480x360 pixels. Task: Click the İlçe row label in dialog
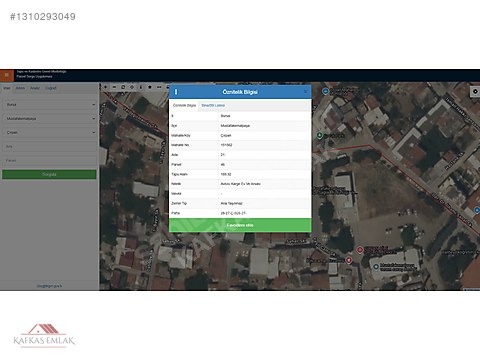174,126
